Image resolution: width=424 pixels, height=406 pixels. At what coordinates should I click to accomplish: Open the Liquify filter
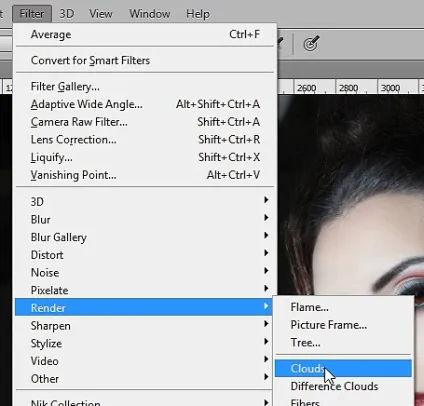tap(145, 157)
